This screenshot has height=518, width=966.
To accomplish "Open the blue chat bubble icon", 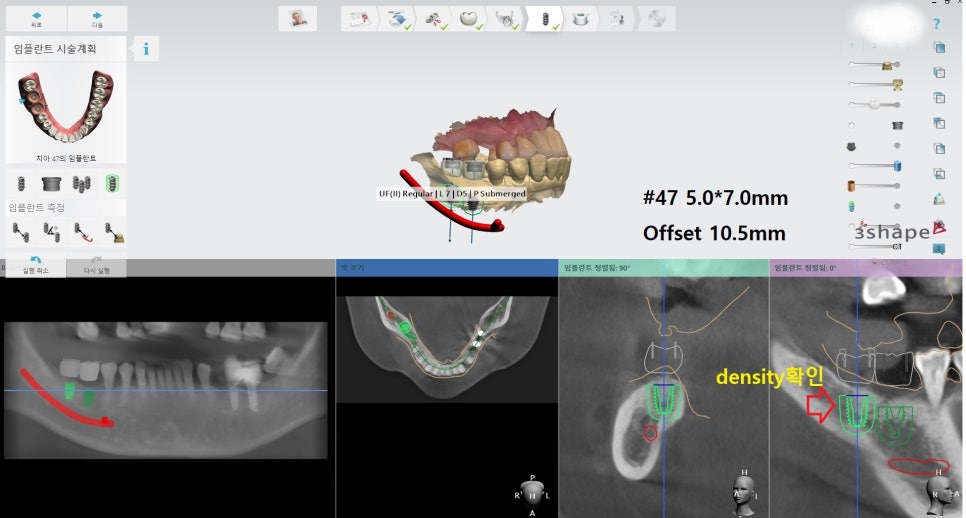I will point(939,249).
